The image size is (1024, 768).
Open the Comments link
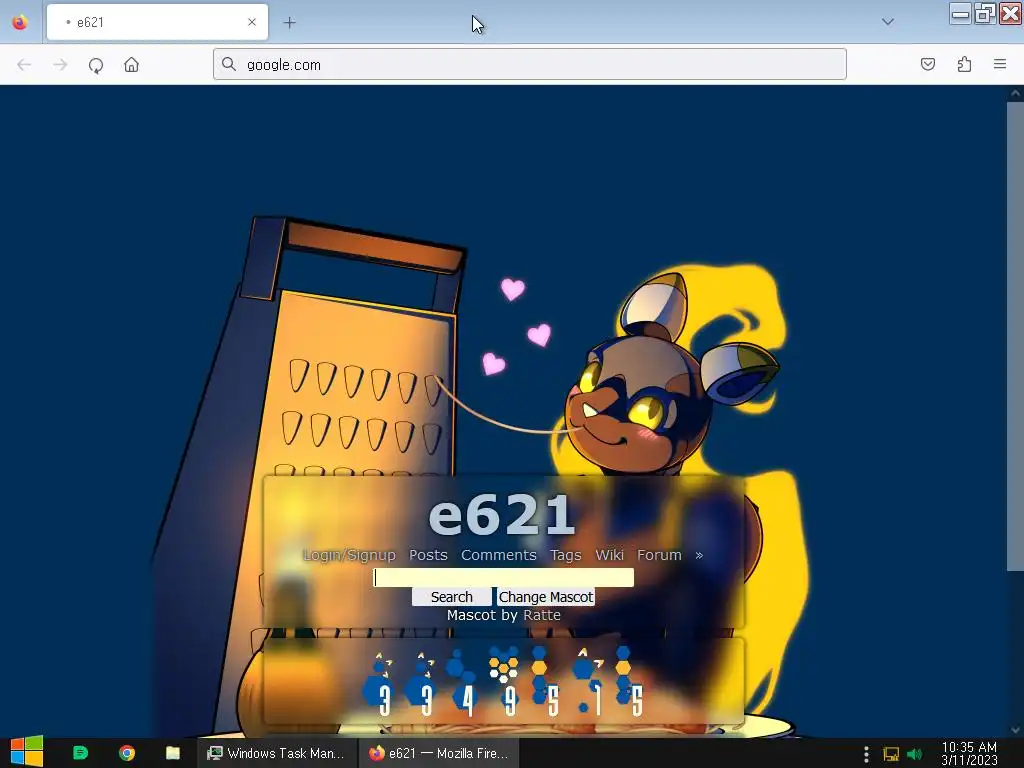(x=499, y=555)
